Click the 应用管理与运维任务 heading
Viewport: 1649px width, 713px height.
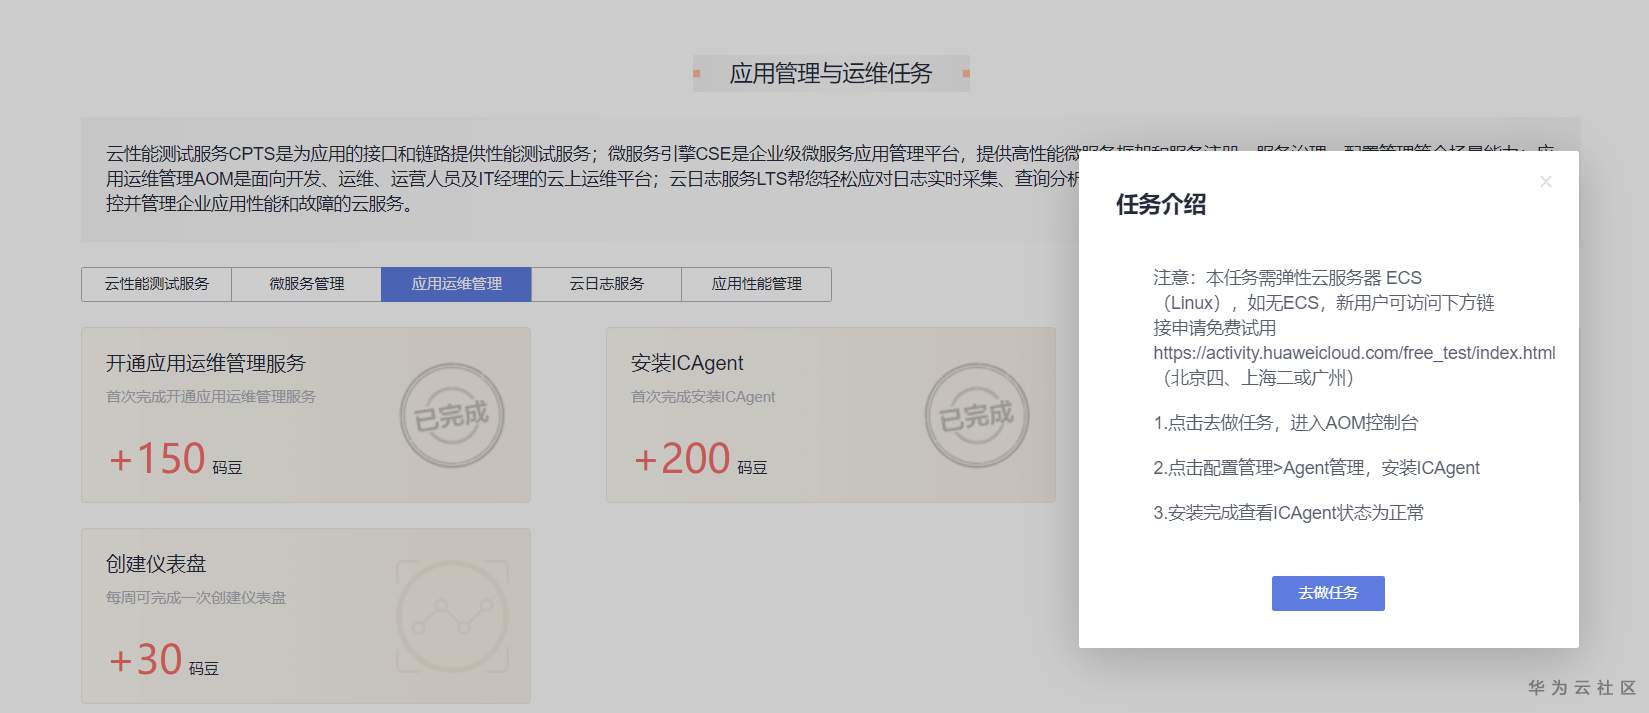click(831, 73)
